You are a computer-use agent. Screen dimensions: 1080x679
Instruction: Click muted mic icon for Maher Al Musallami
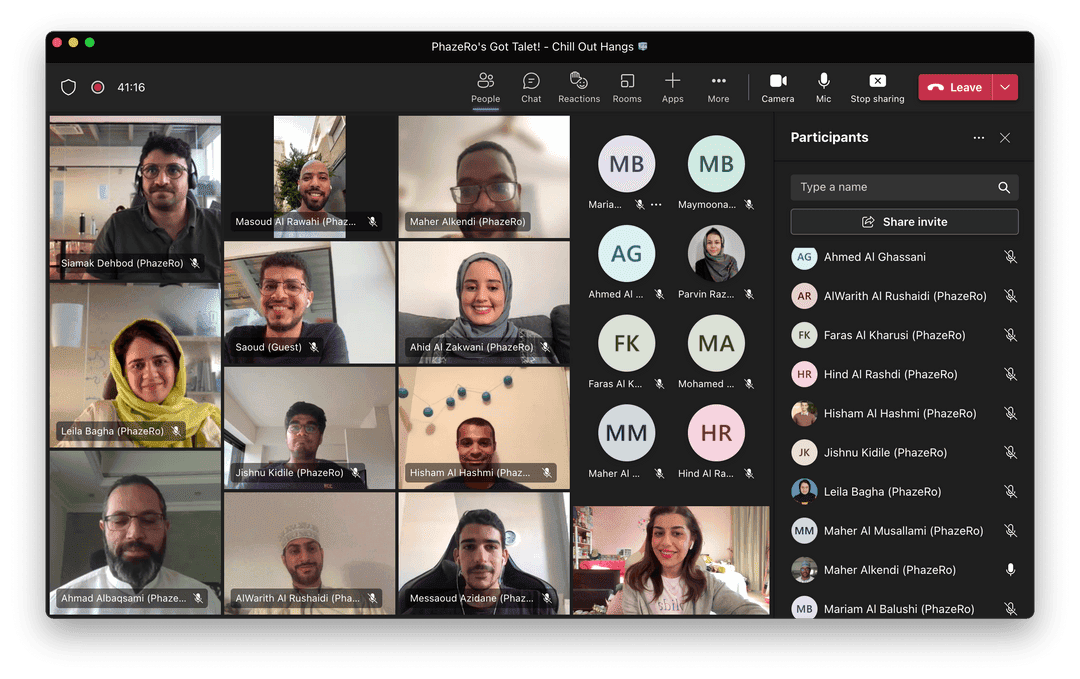click(1010, 531)
